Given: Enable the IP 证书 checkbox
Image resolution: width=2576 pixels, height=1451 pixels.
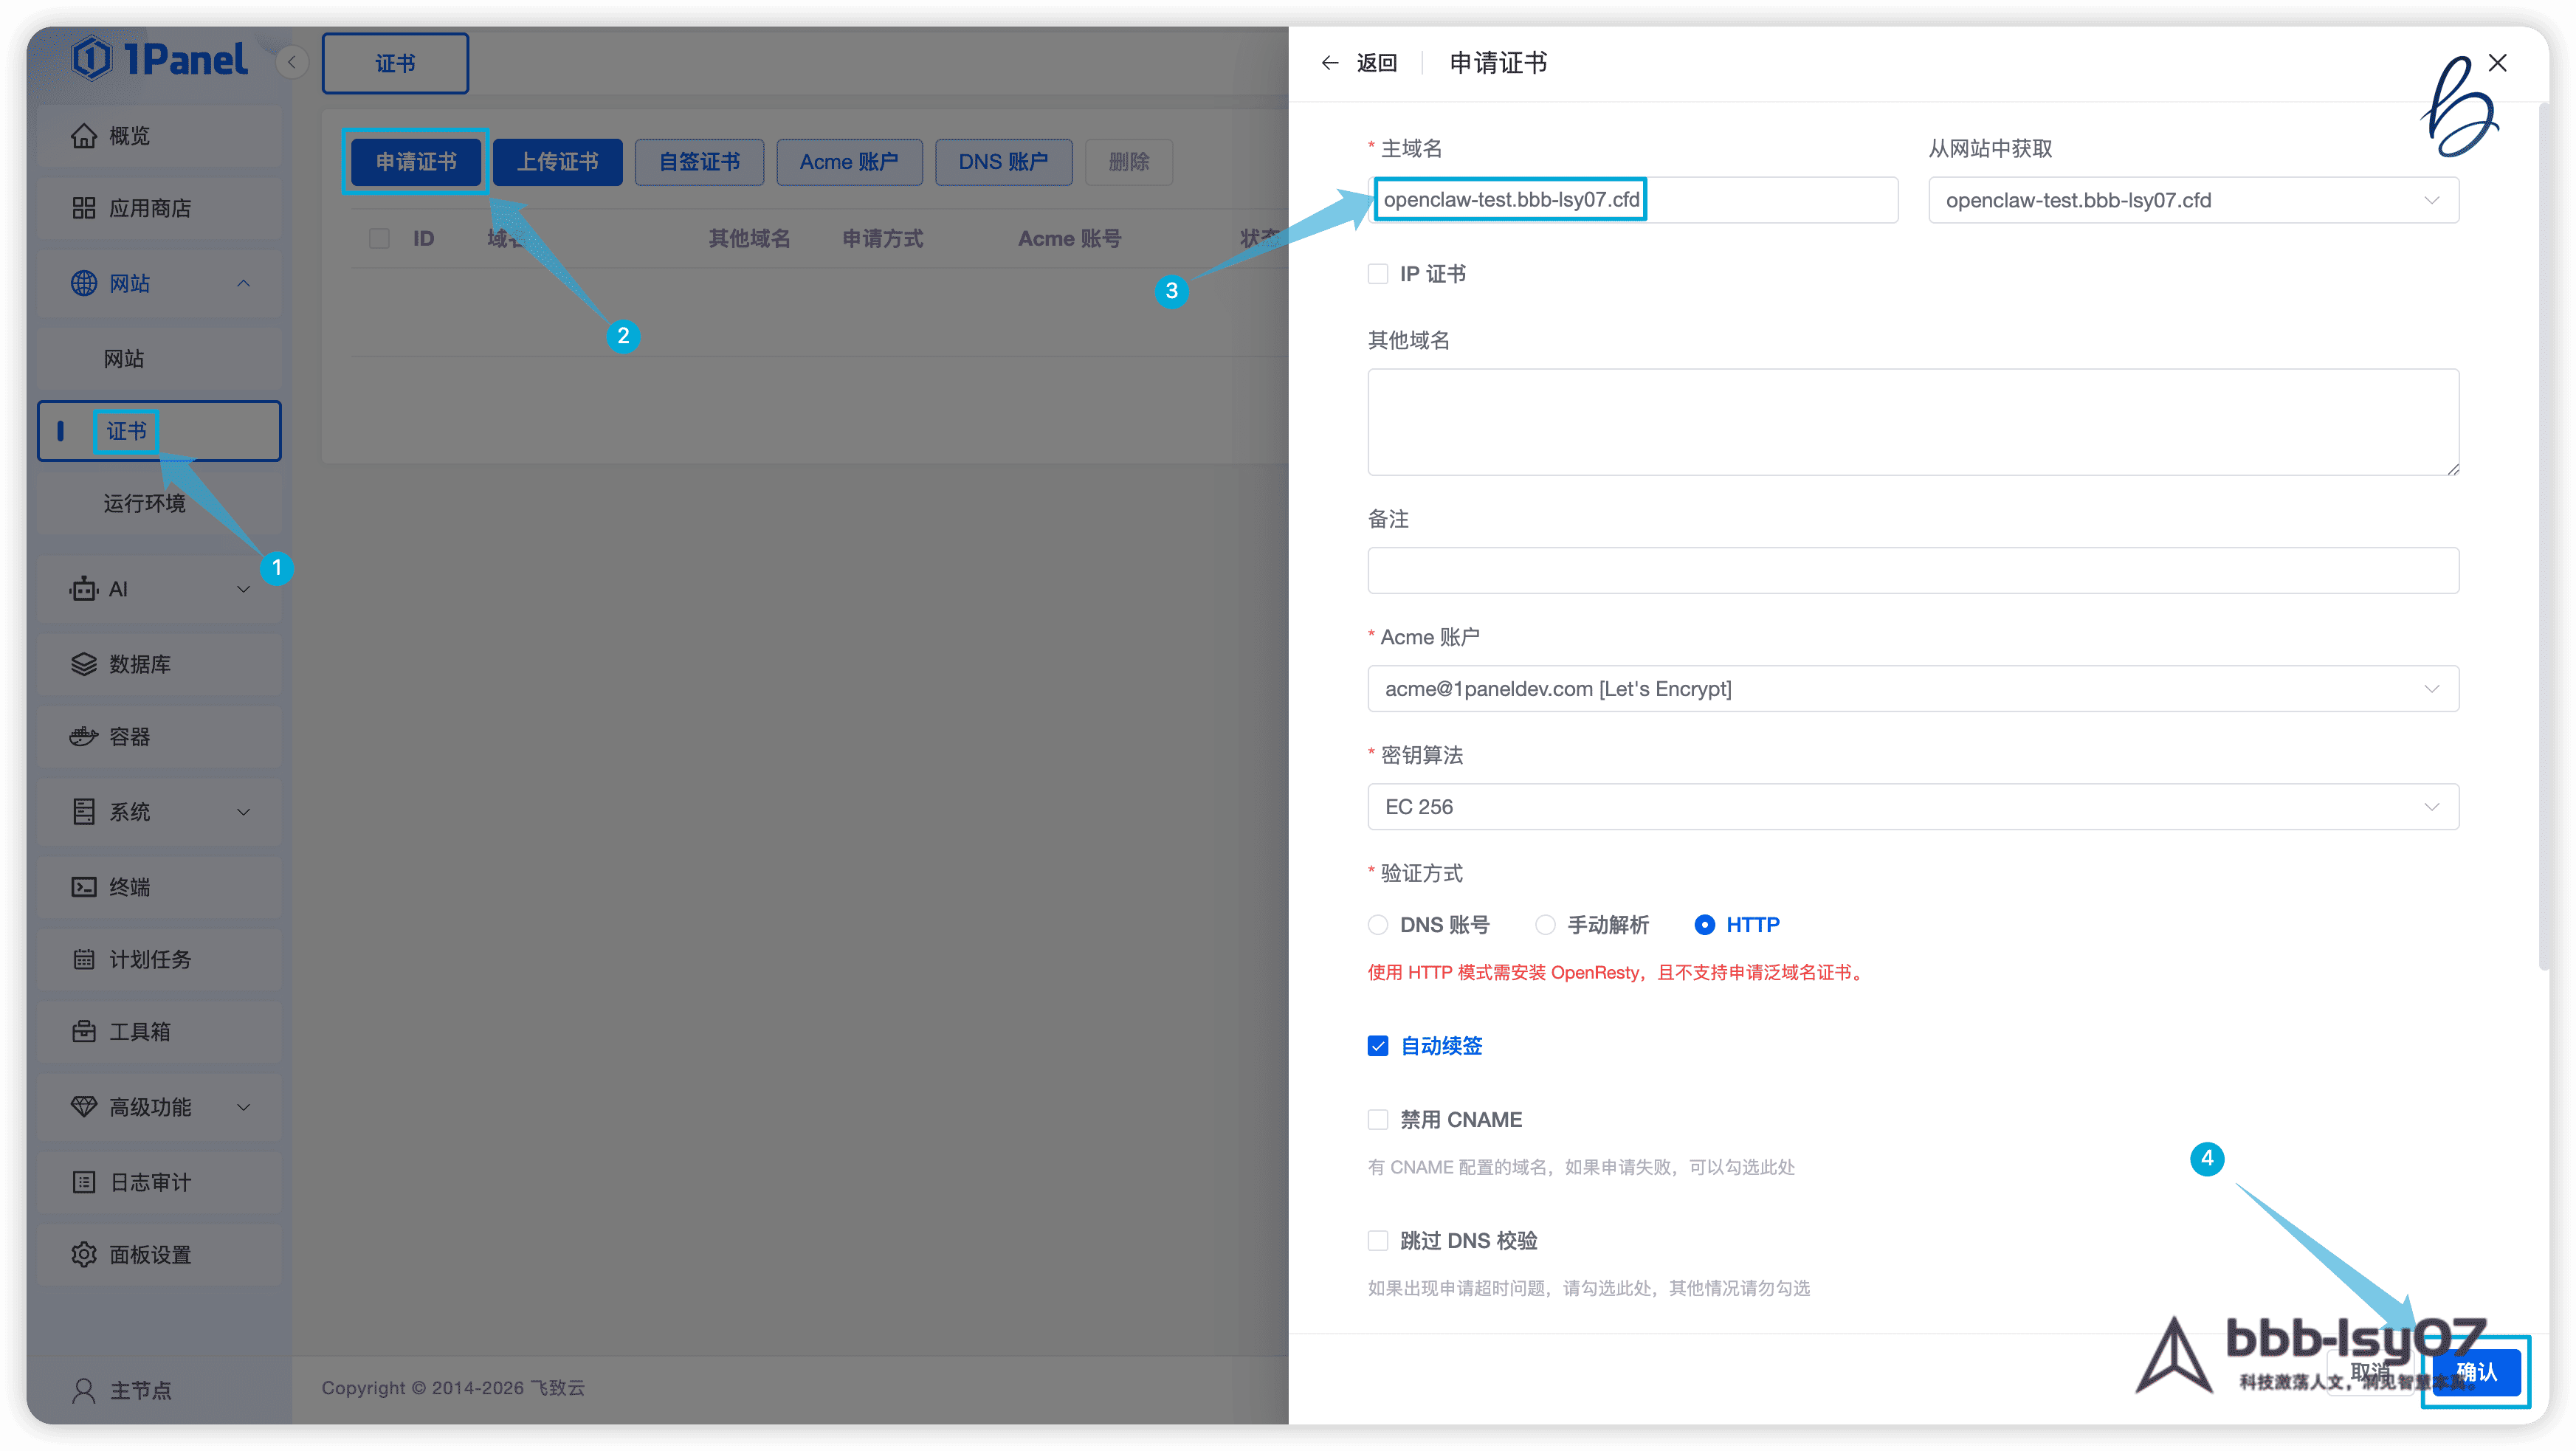Looking at the screenshot, I should (x=1378, y=274).
